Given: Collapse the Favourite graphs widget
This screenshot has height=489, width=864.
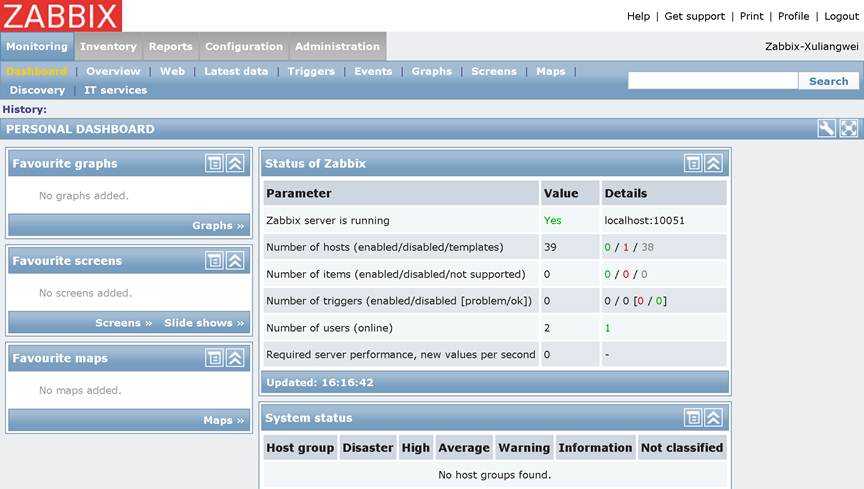Looking at the screenshot, I should [x=235, y=163].
